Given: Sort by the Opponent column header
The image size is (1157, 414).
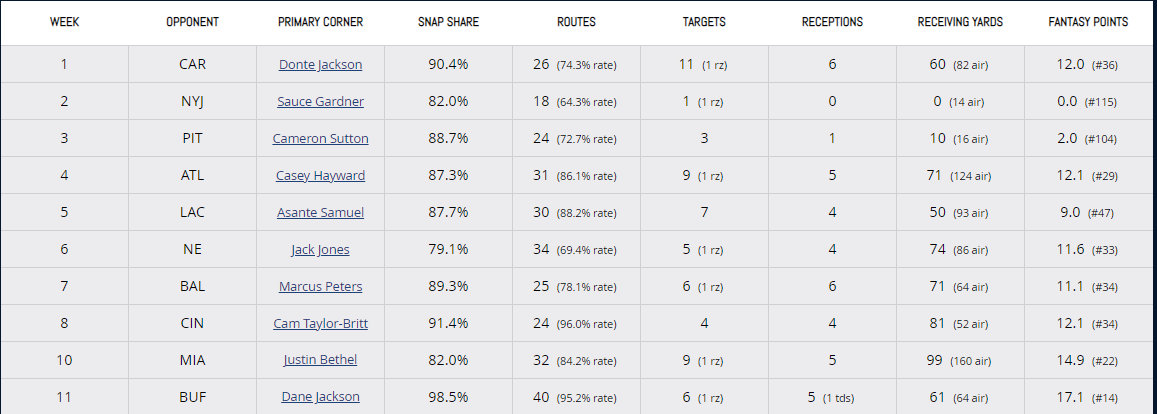Looking at the screenshot, I should (x=192, y=22).
